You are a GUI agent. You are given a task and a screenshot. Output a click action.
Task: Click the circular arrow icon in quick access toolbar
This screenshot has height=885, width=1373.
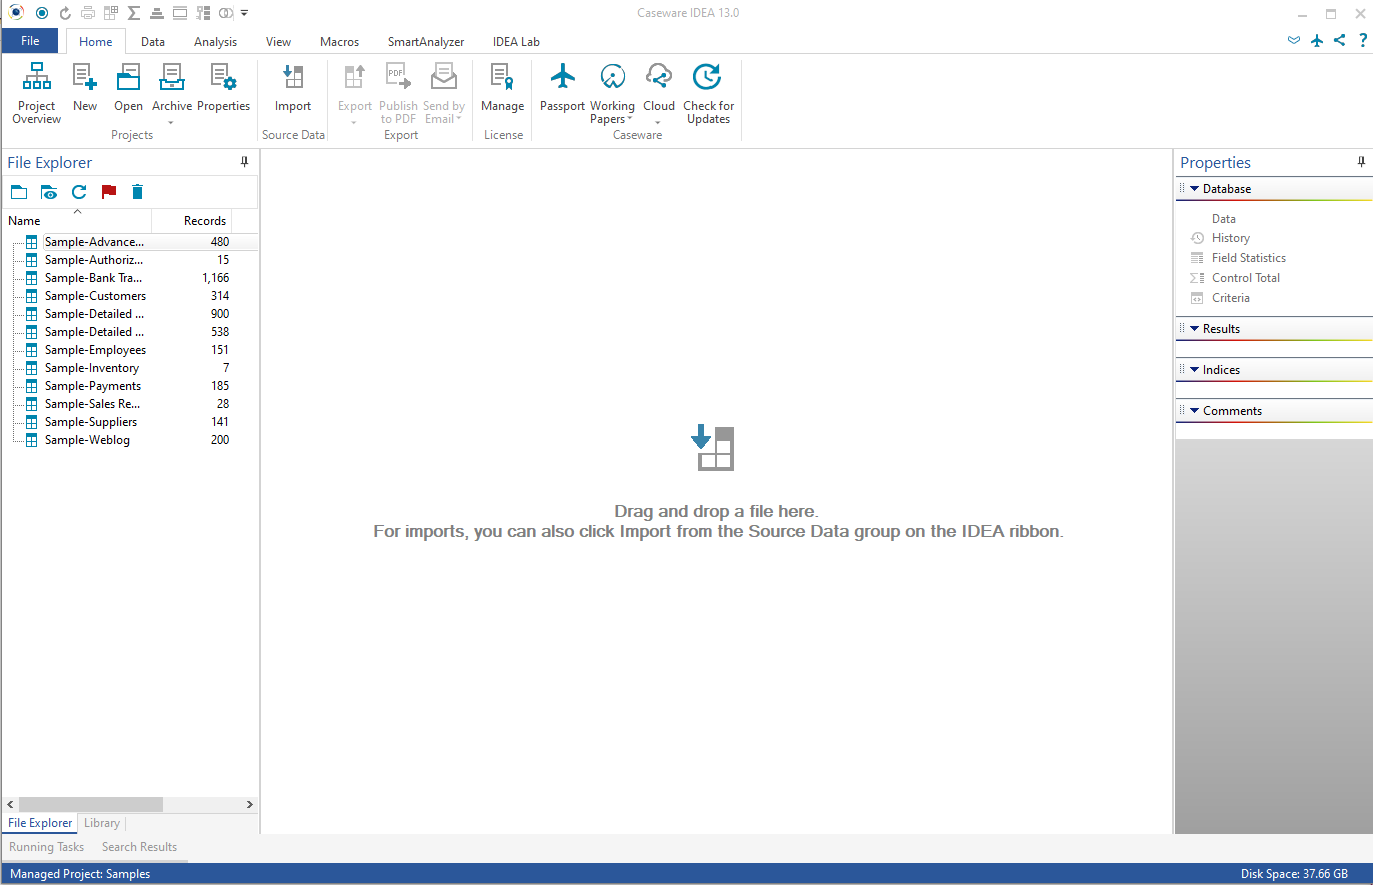point(65,13)
